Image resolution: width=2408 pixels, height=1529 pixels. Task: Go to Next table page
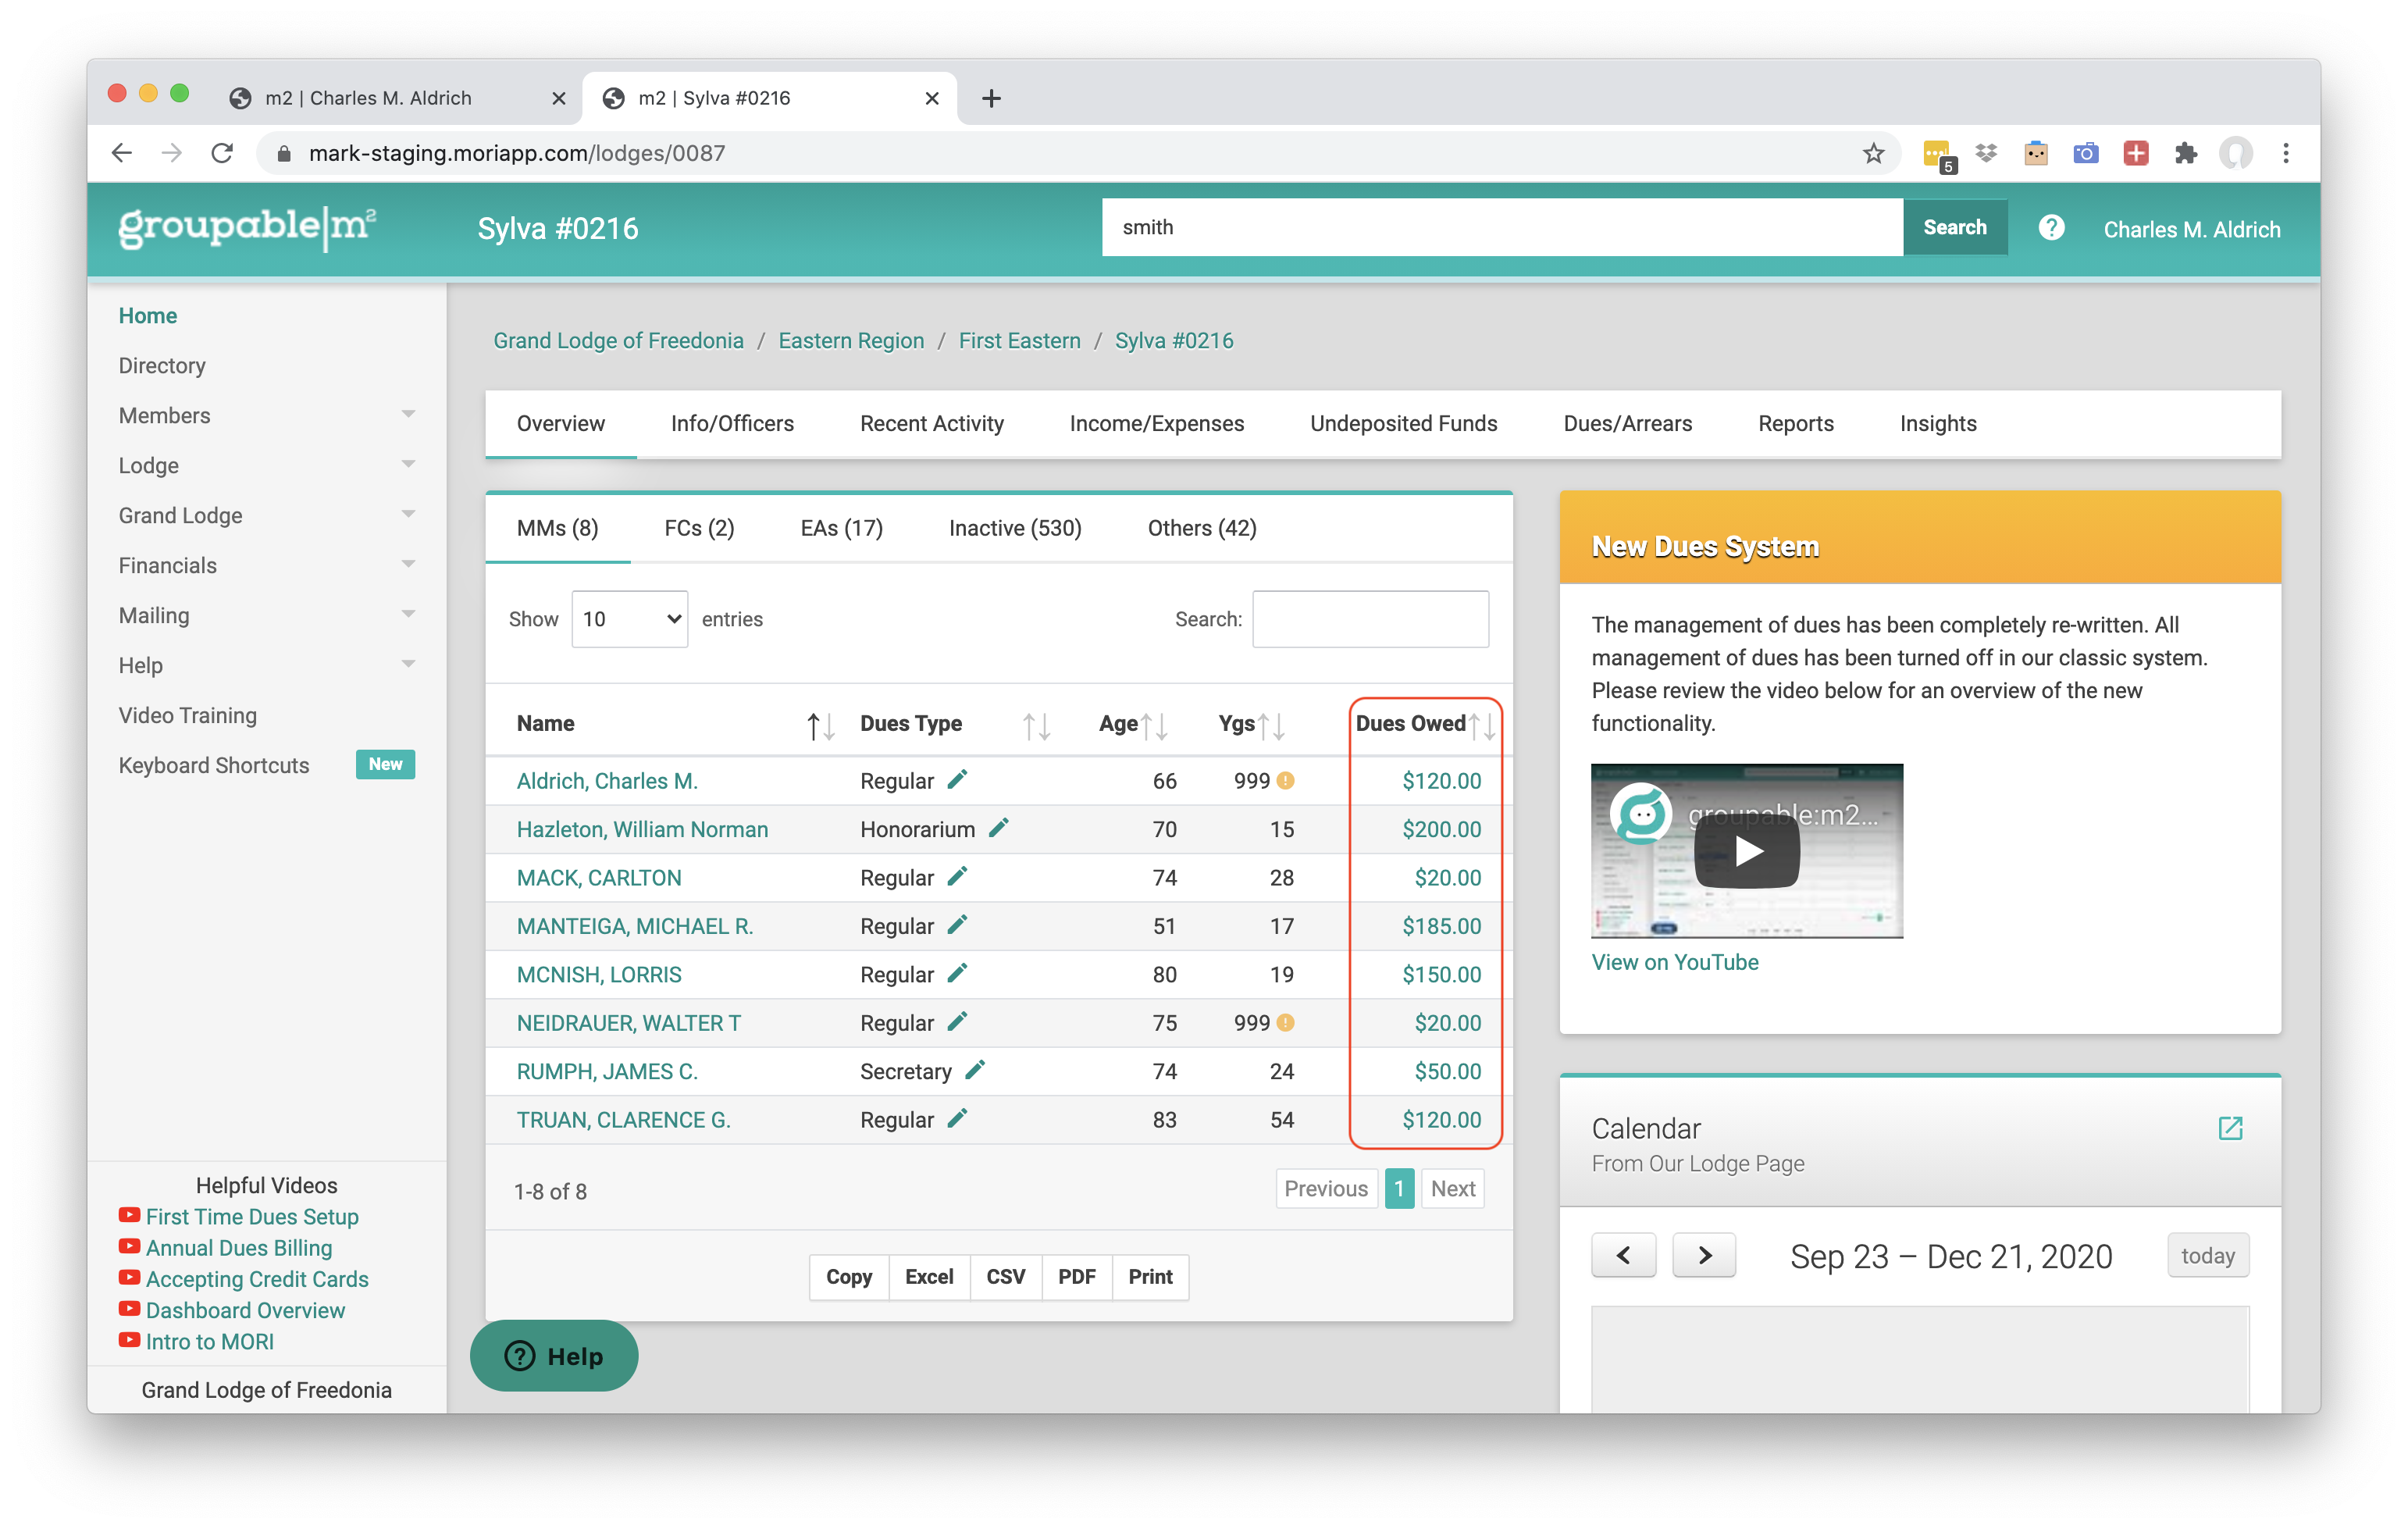point(1452,1188)
